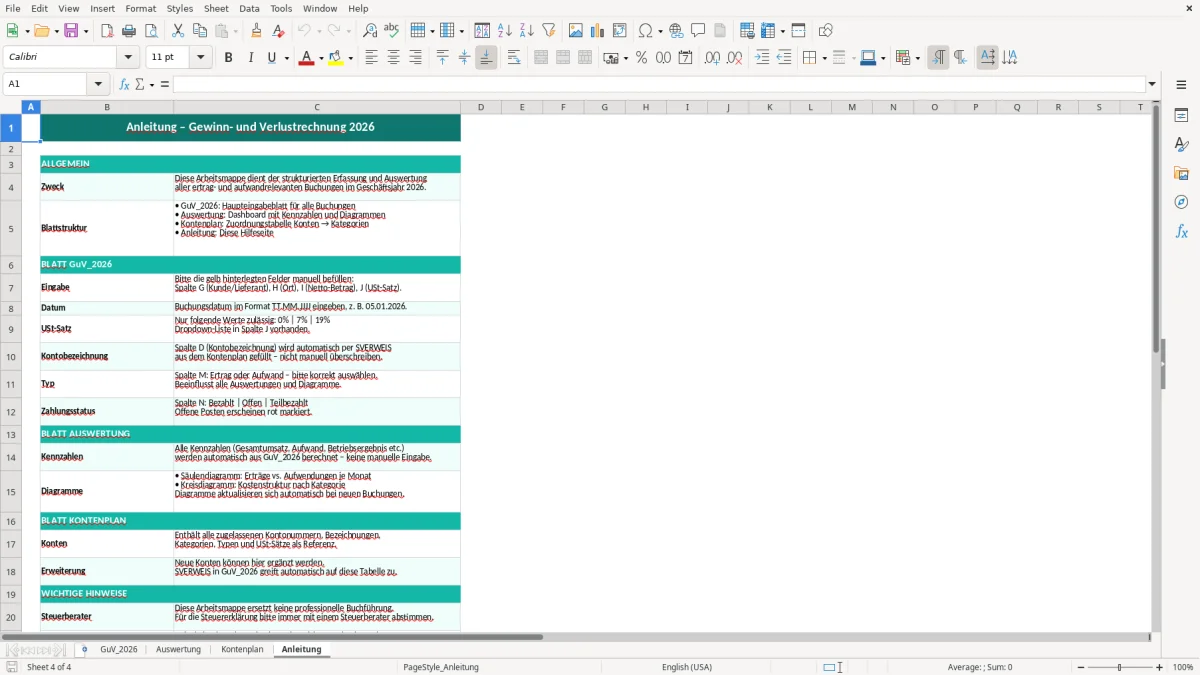This screenshot has height=675, width=1200.
Task: Open the Tools menu
Action: click(x=281, y=8)
